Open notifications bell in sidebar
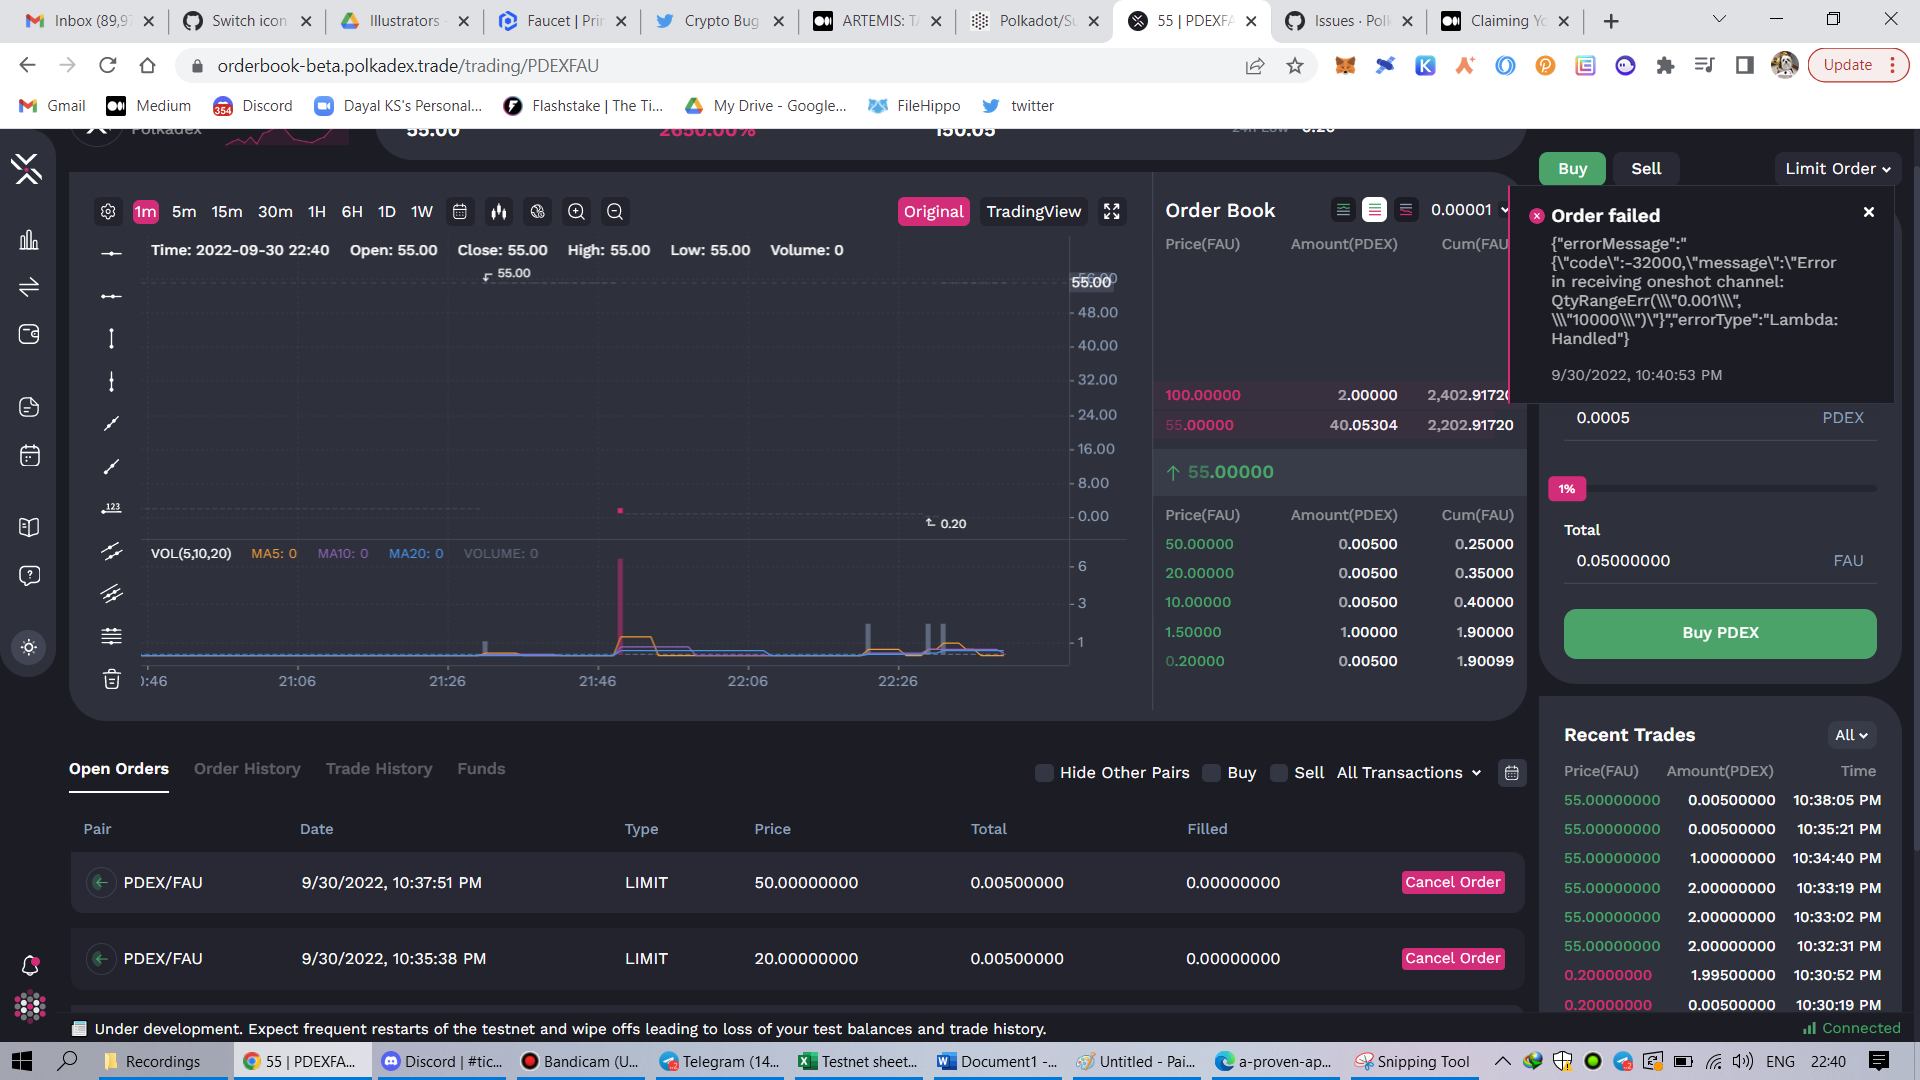 30,965
